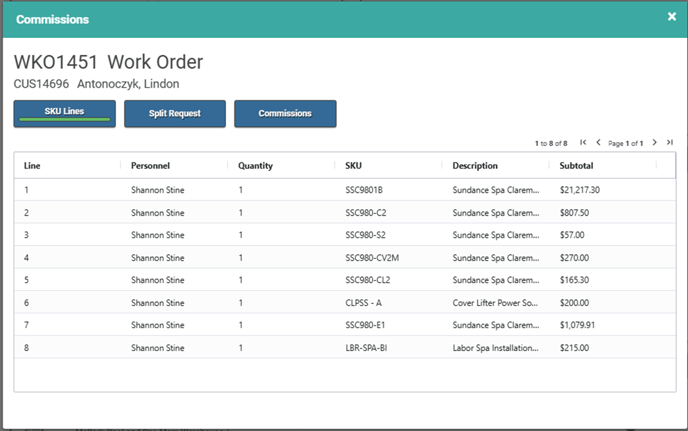The height and width of the screenshot is (431, 688).
Task: Open the Split Request tab
Action: [174, 114]
